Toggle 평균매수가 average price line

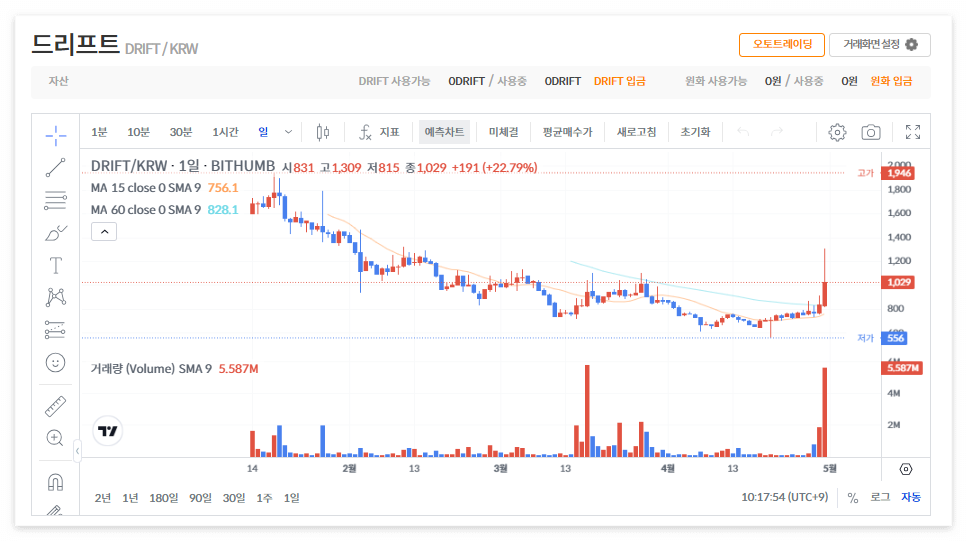(567, 132)
